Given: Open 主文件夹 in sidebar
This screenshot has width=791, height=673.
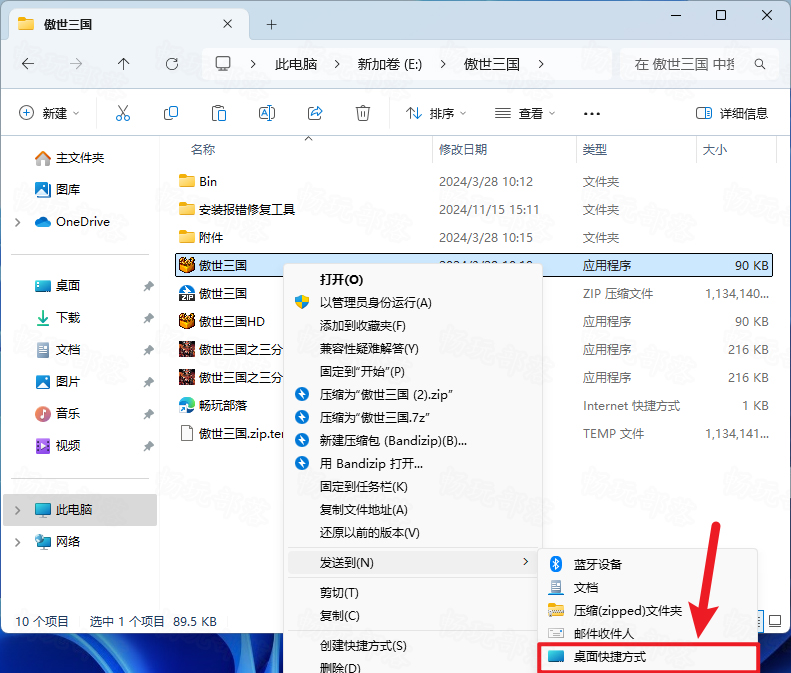Looking at the screenshot, I should [x=70, y=158].
